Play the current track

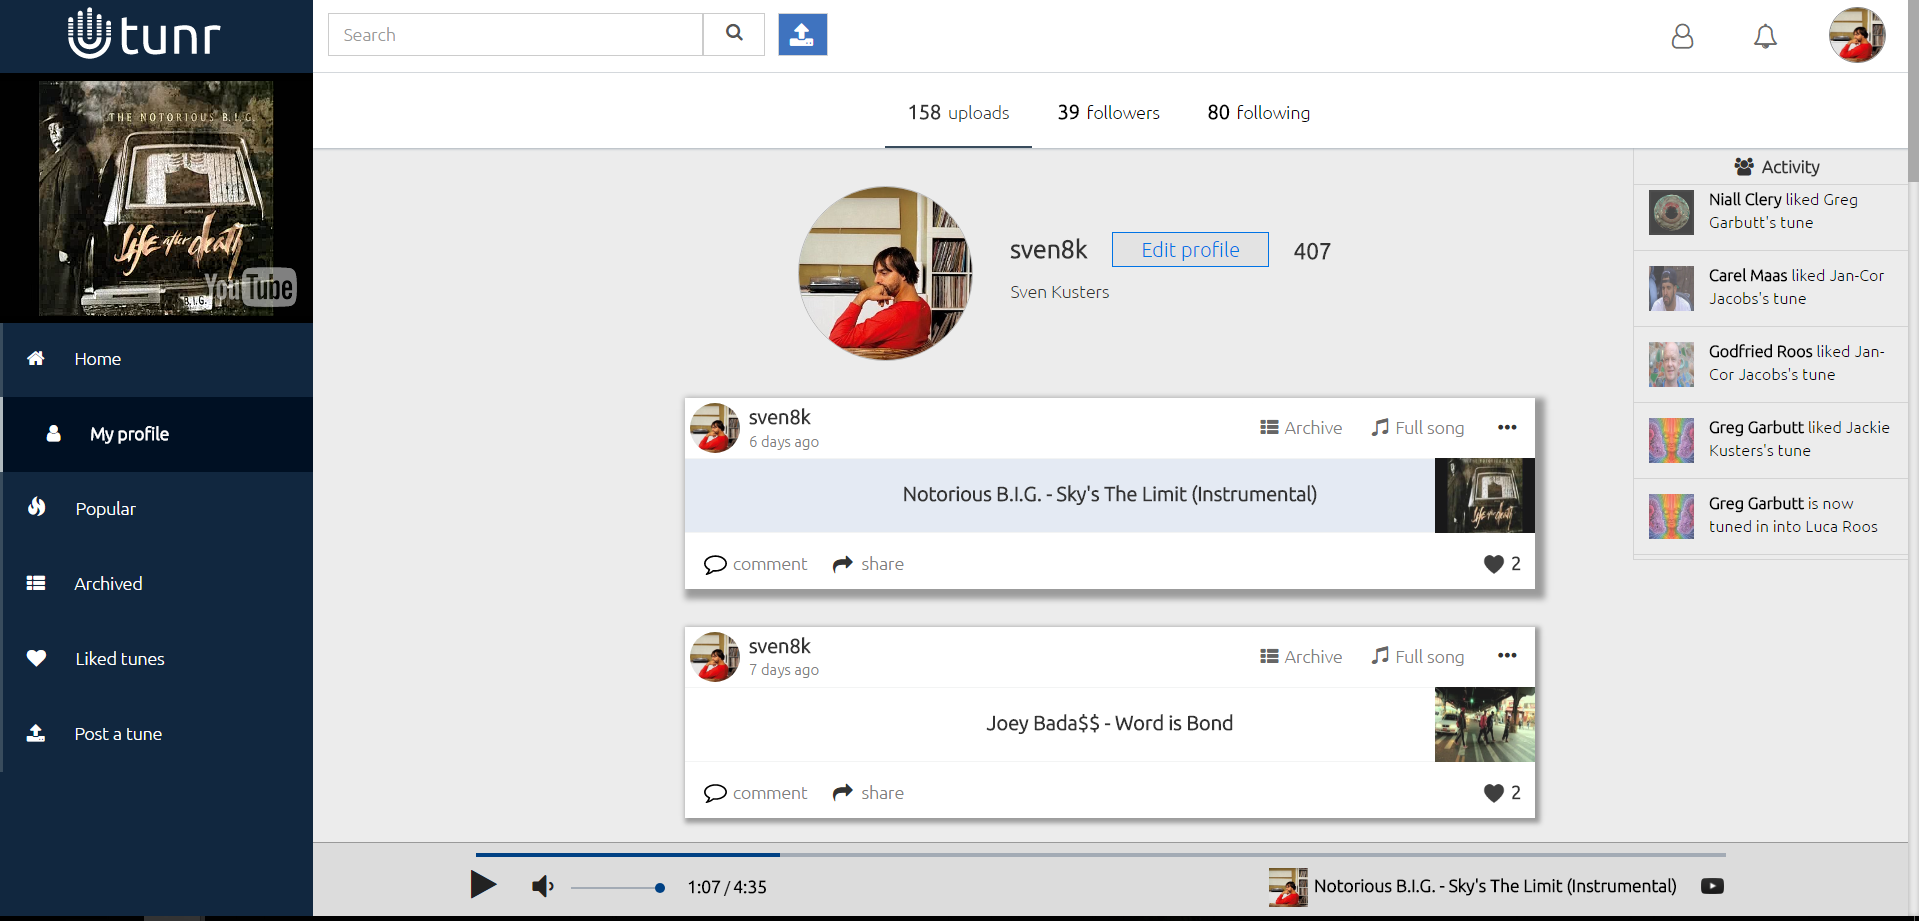[483, 885]
